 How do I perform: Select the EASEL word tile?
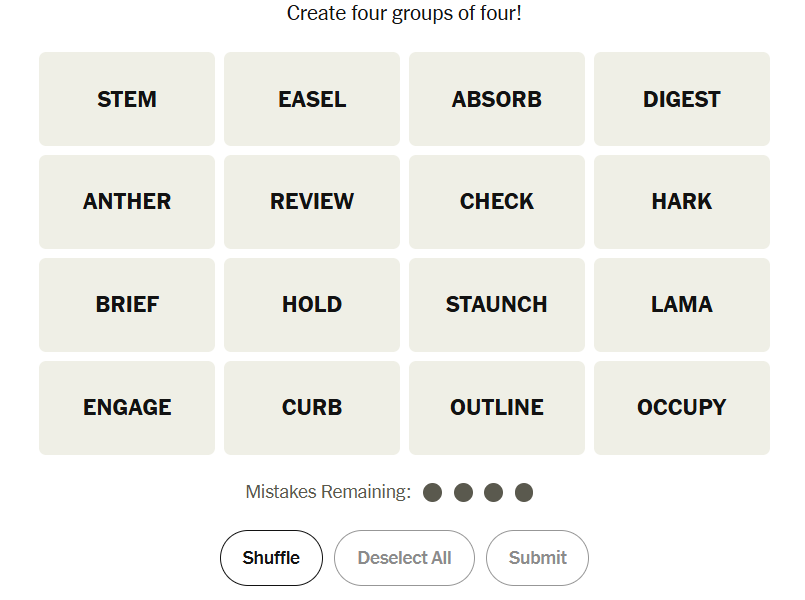pyautogui.click(x=312, y=99)
